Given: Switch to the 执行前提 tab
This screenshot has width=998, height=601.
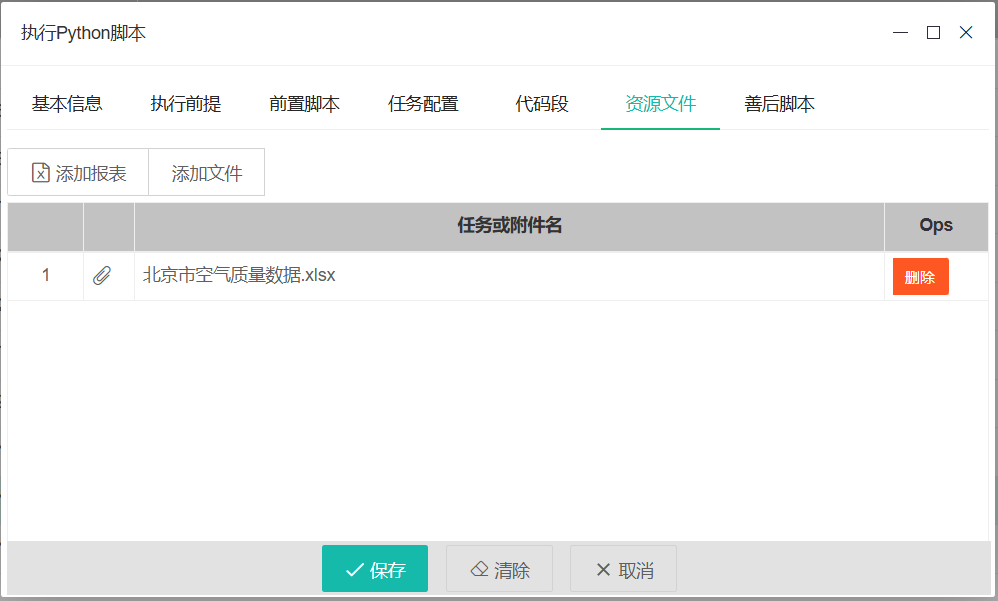Looking at the screenshot, I should click(185, 104).
